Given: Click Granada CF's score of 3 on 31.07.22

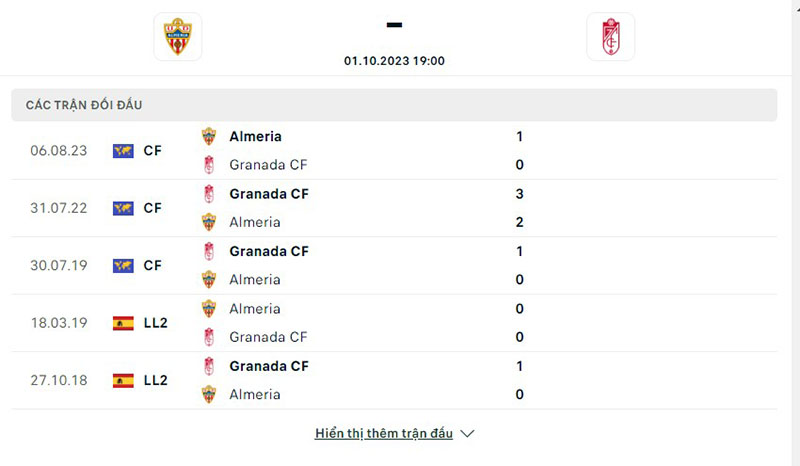Looking at the screenshot, I should [520, 194].
